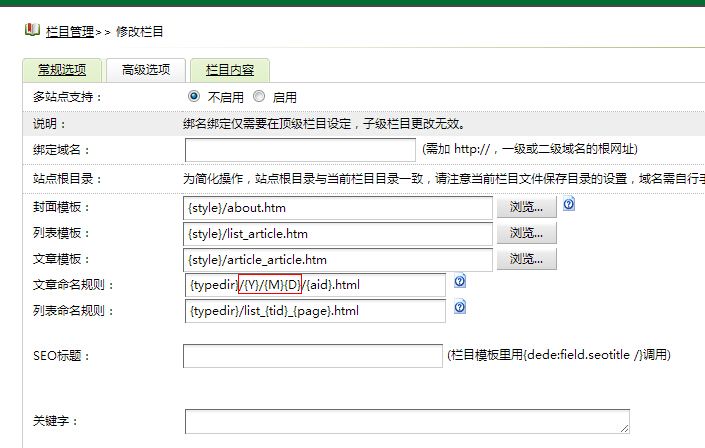Open the 栏目内容 tab
The width and height of the screenshot is (705, 448).
[x=230, y=70]
